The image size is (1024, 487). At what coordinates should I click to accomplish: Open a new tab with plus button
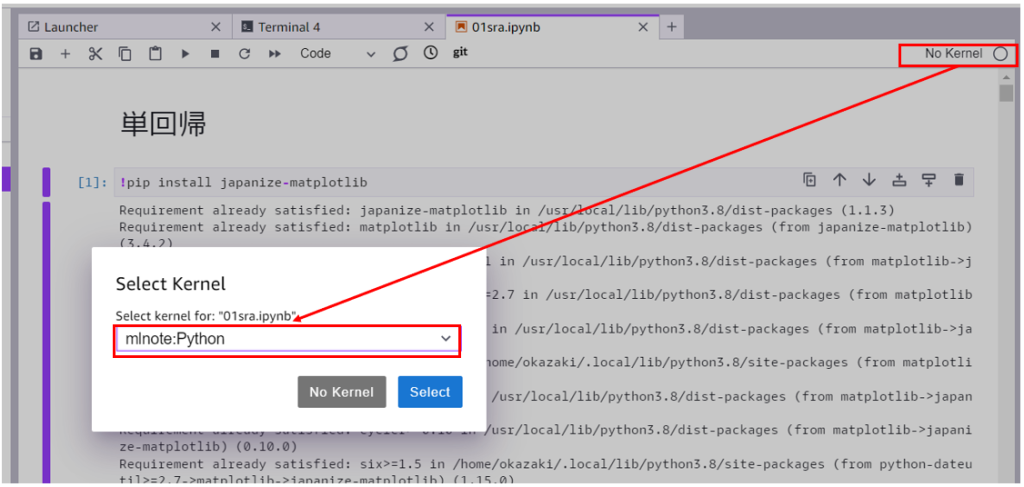click(671, 27)
